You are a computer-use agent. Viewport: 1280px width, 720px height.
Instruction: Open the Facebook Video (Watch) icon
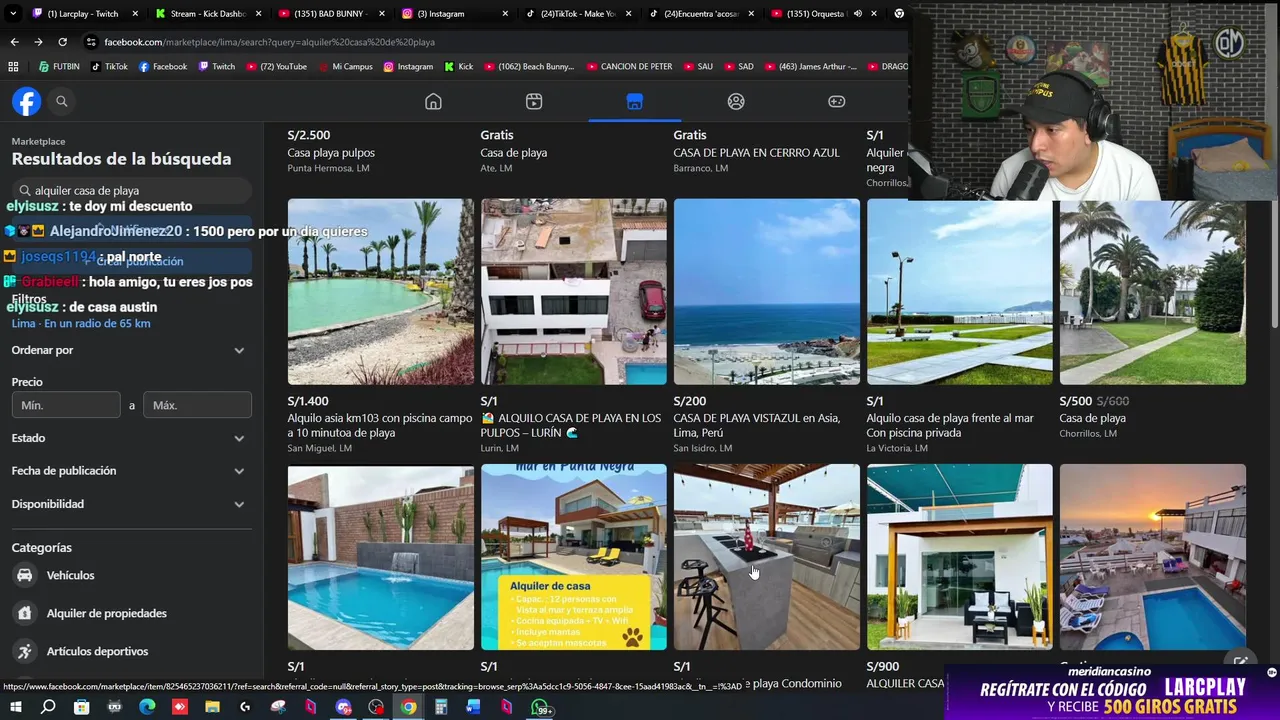tap(534, 101)
